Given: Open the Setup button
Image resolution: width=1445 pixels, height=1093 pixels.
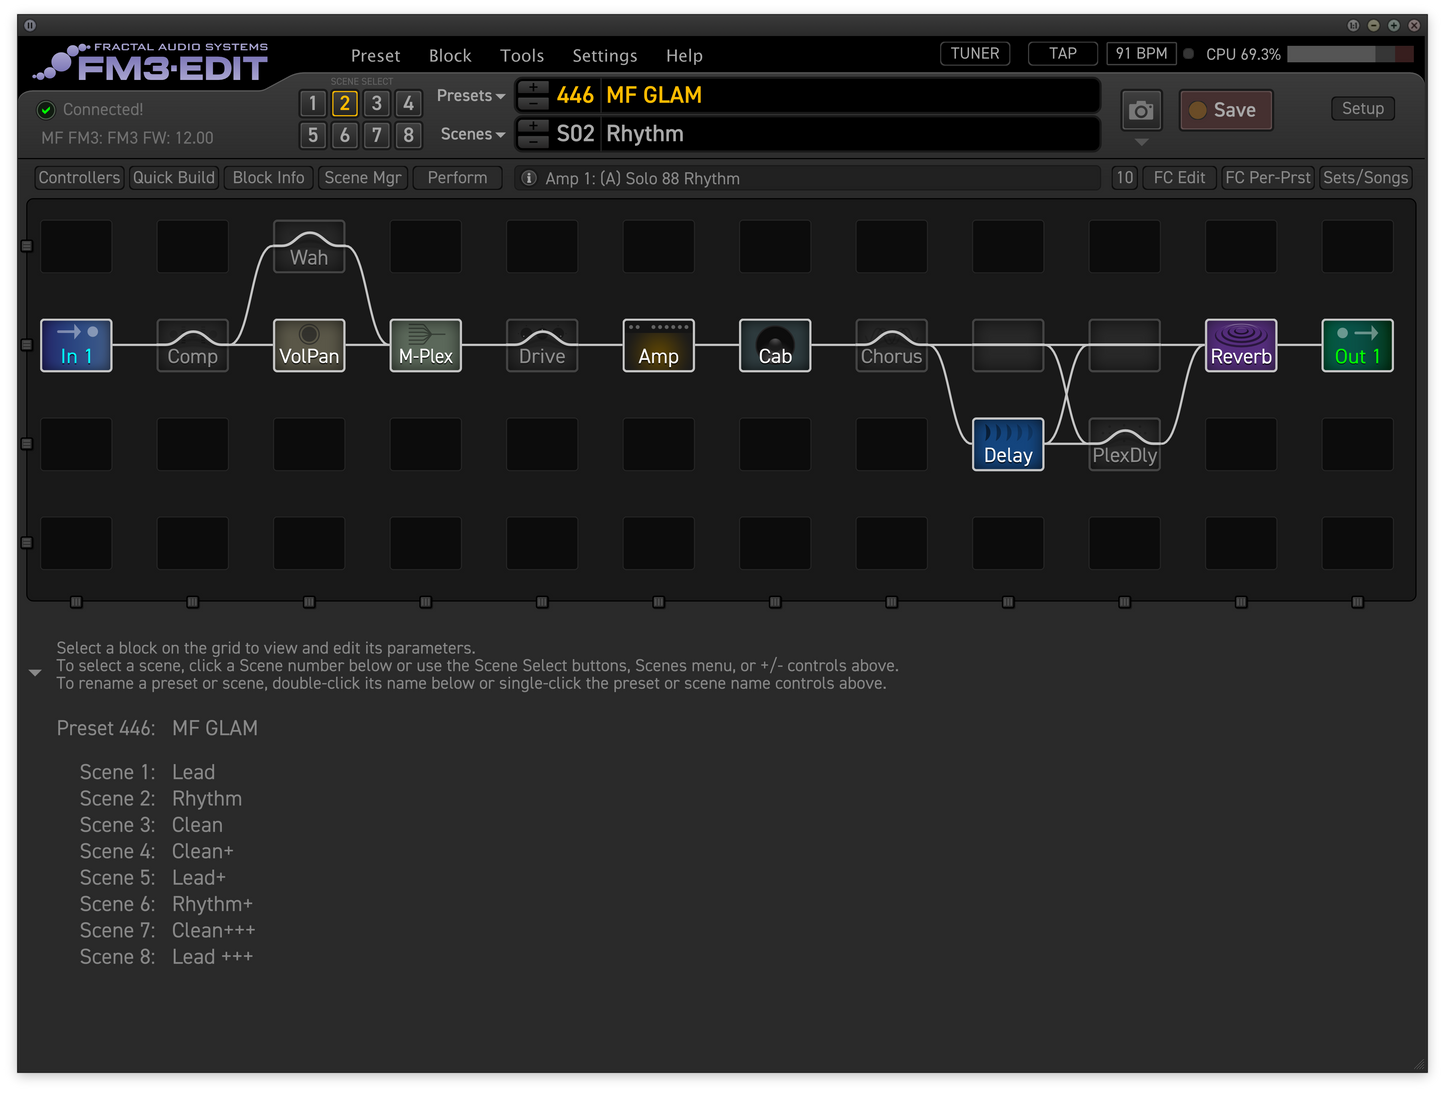Looking at the screenshot, I should click(1363, 108).
